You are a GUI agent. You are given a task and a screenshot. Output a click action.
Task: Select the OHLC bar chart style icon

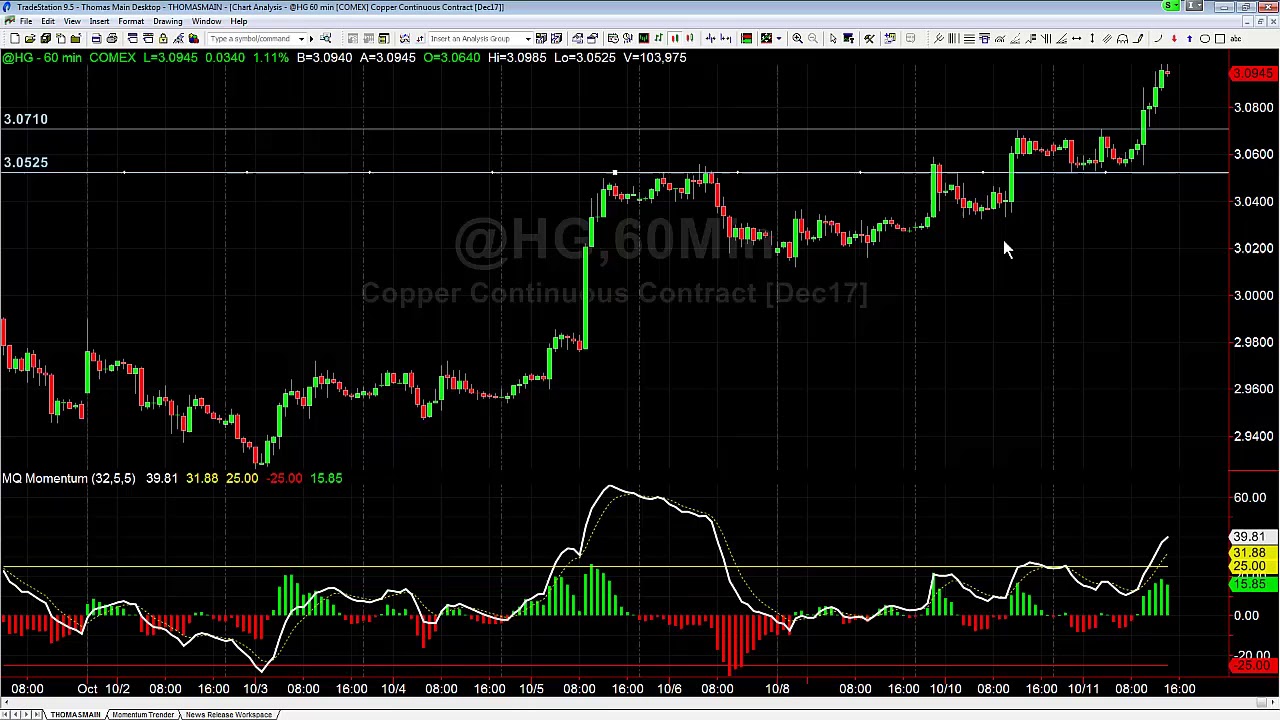pyautogui.click(x=658, y=38)
